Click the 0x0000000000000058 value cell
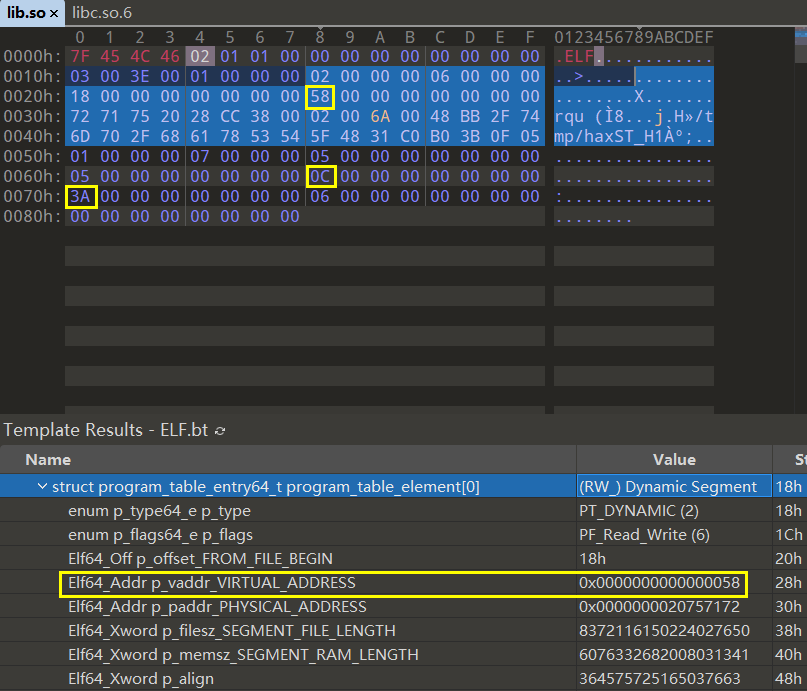This screenshot has height=691, width=807. pyautogui.click(x=658, y=583)
